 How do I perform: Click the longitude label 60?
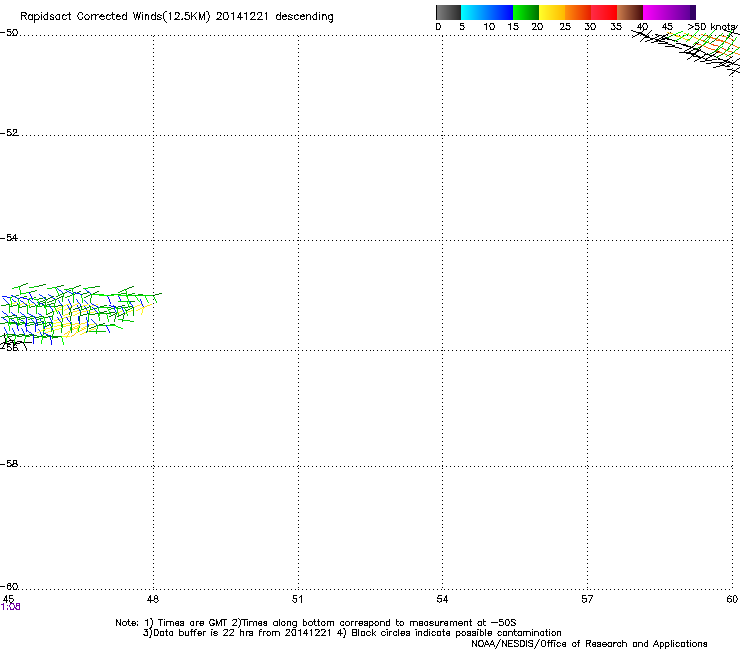coord(732,599)
